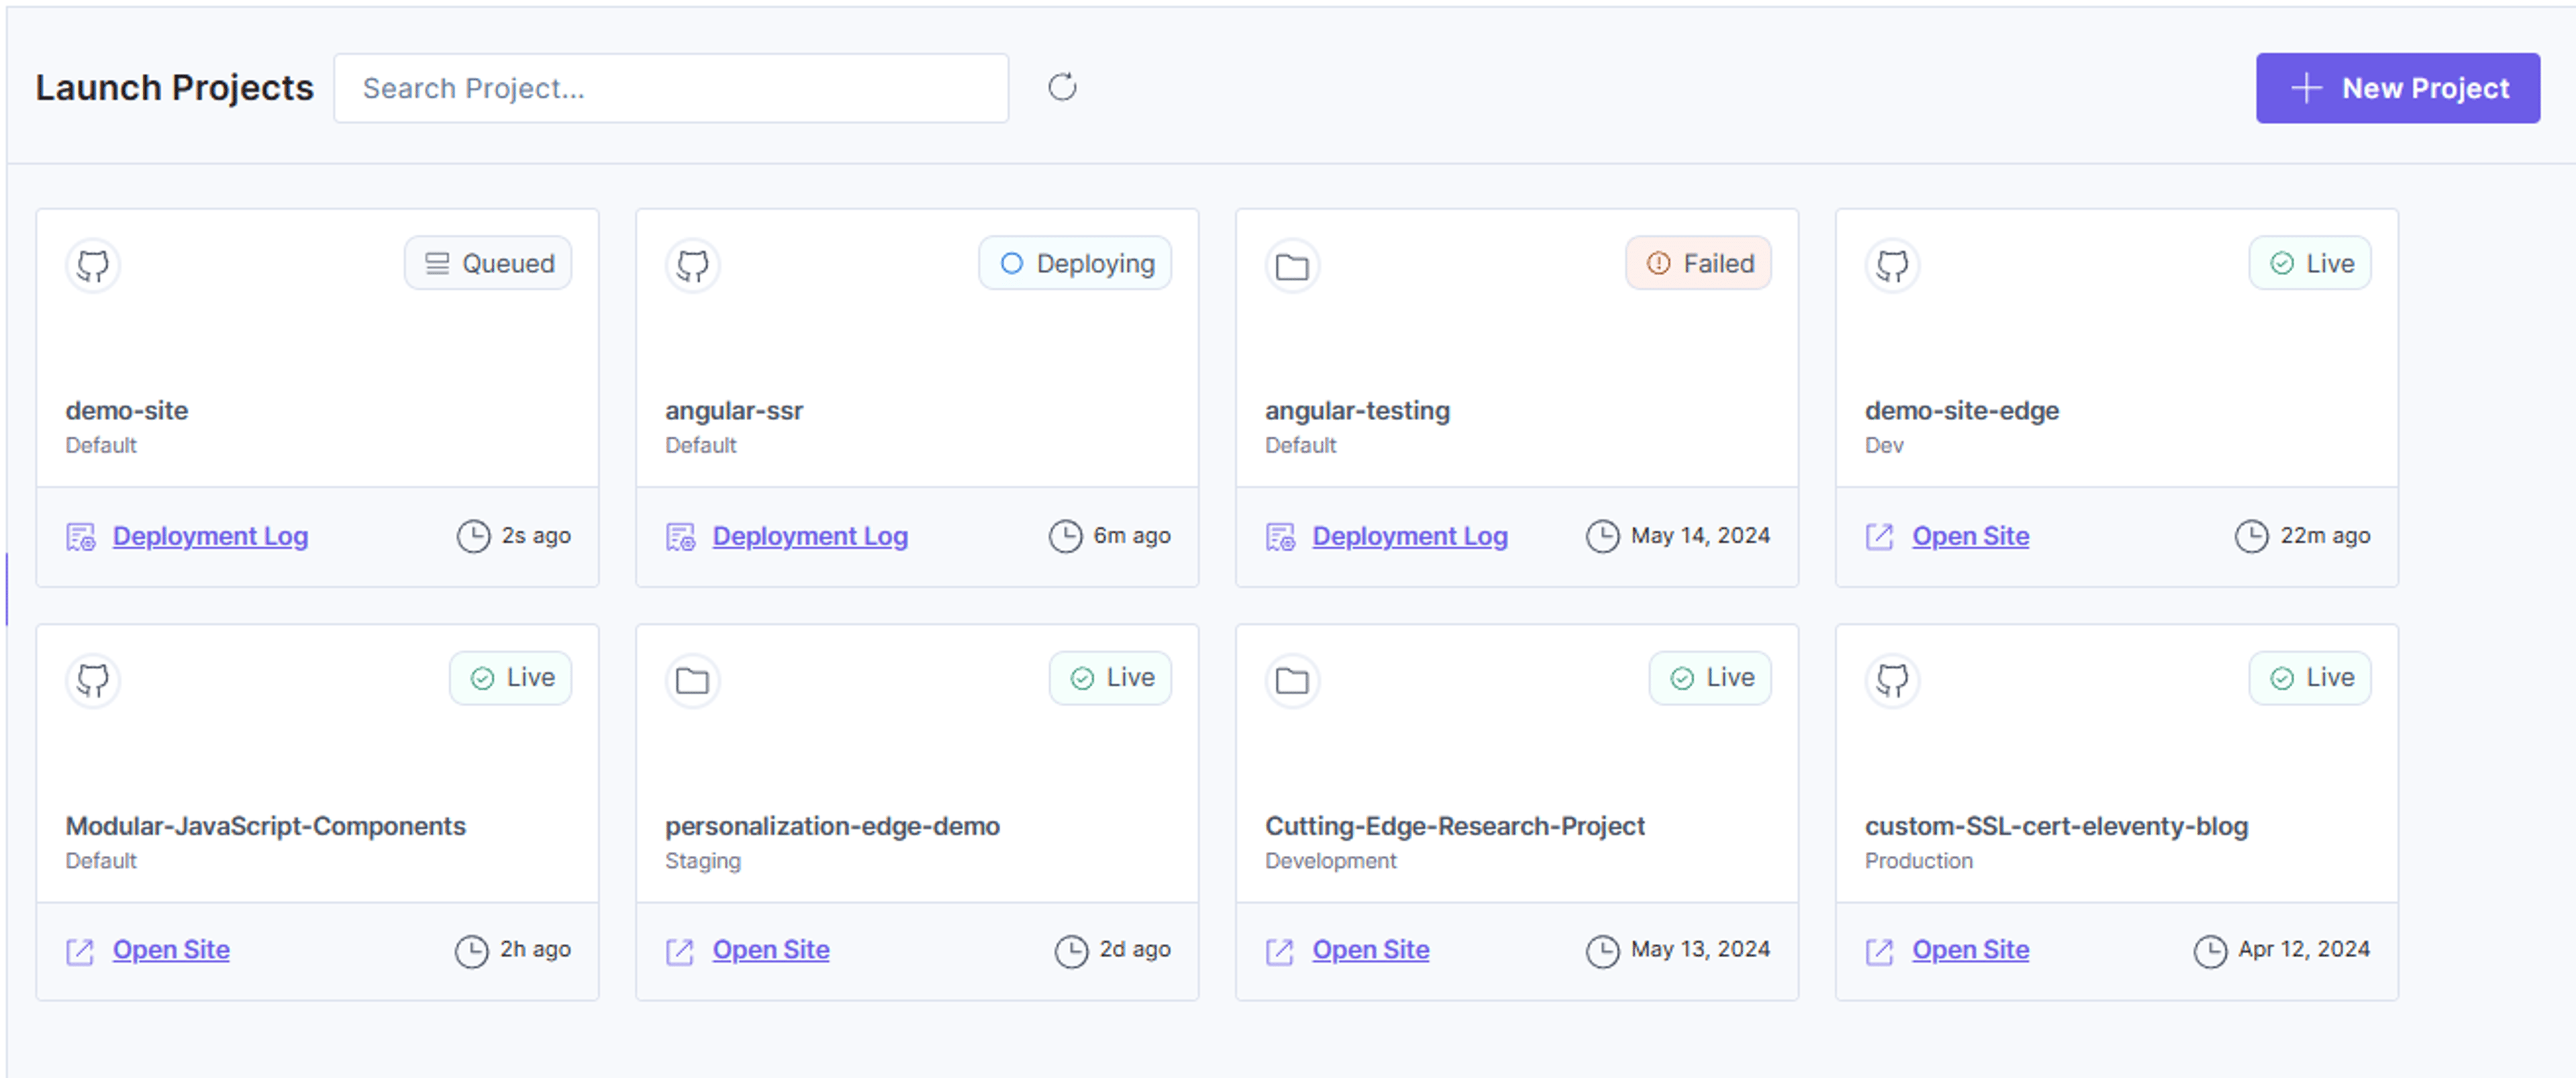This screenshot has width=2576, height=1078.
Task: Click GitHub icon on demo-site card
Action: coord(93,265)
